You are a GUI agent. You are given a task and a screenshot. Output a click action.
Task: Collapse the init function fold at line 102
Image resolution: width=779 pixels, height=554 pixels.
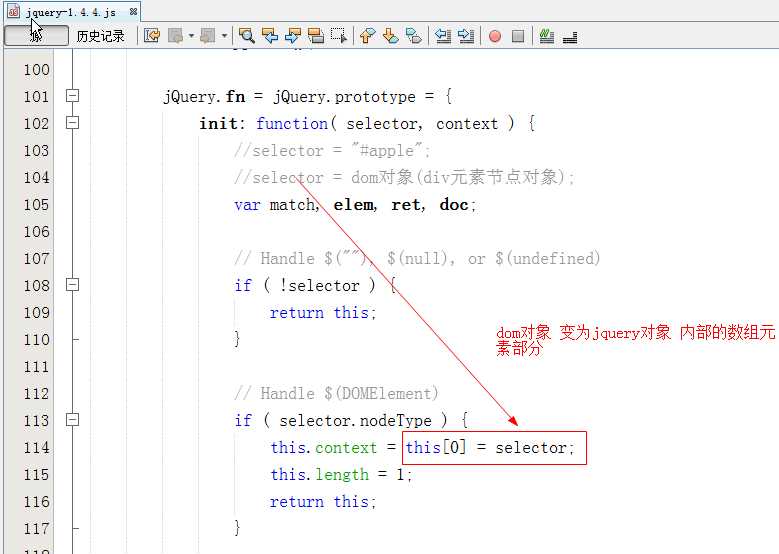(73, 122)
